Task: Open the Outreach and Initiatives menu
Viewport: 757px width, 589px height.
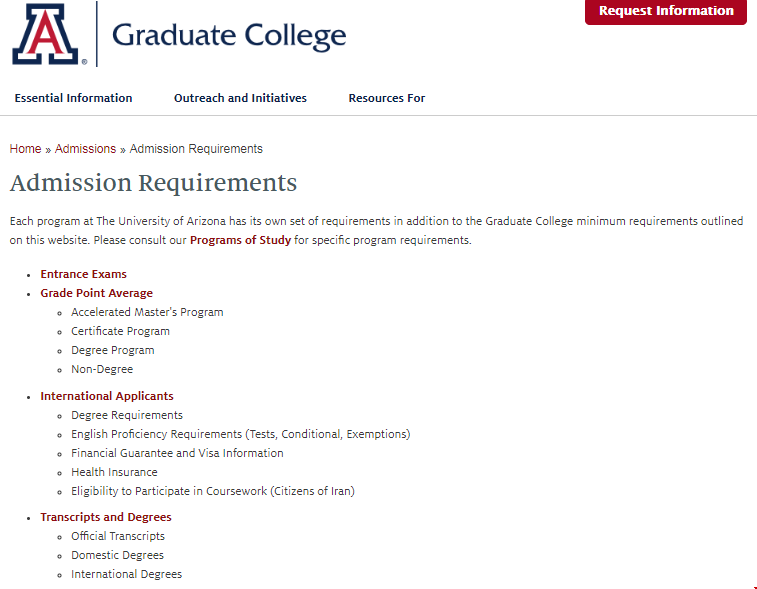Action: click(x=240, y=98)
